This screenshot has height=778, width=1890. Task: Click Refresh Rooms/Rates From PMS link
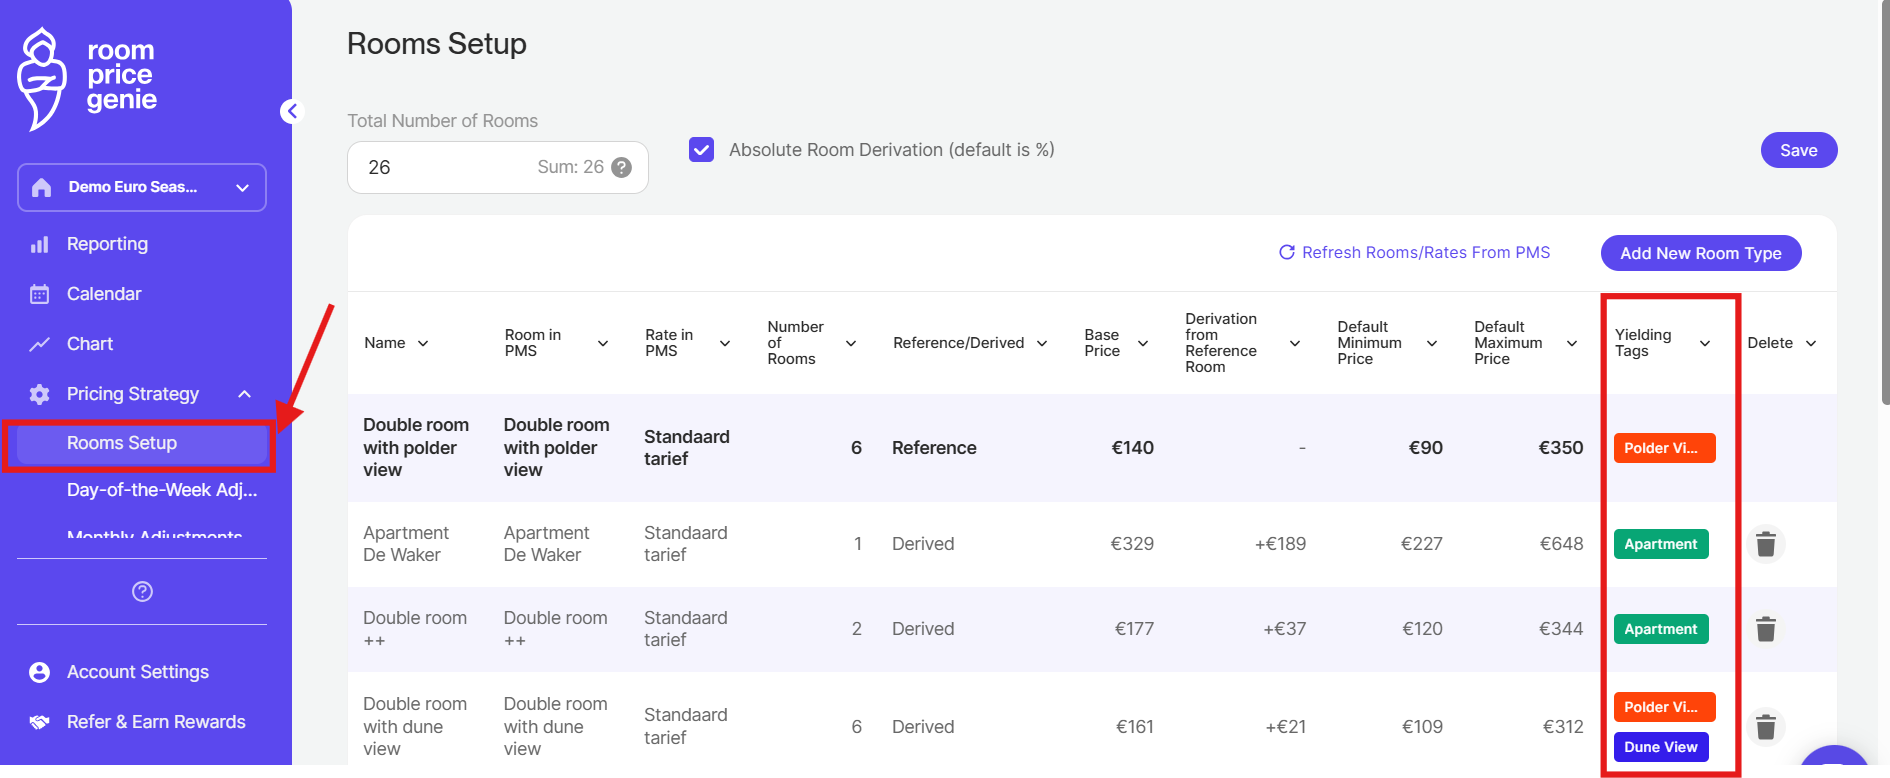pyautogui.click(x=1414, y=253)
